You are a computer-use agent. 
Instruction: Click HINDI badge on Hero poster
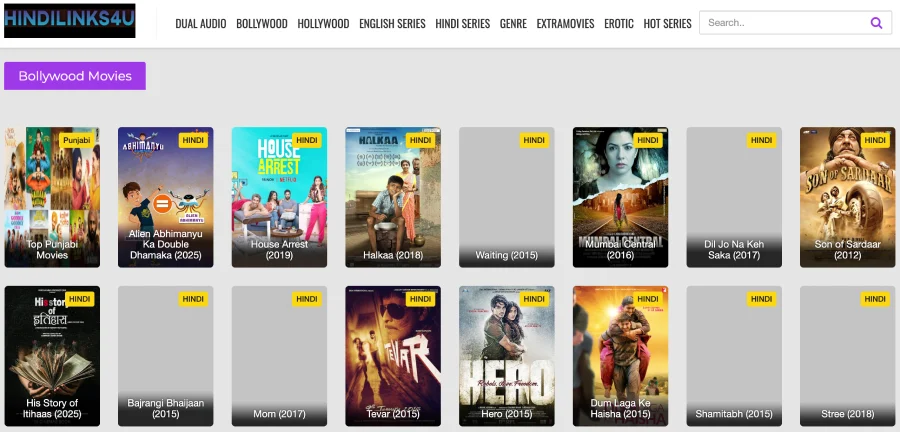tap(534, 299)
